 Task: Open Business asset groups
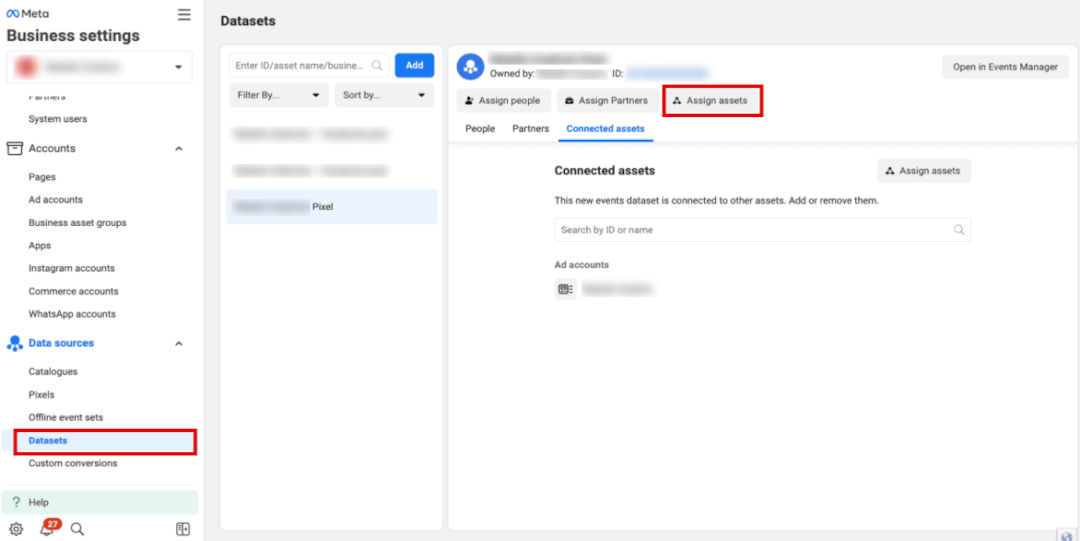click(77, 223)
